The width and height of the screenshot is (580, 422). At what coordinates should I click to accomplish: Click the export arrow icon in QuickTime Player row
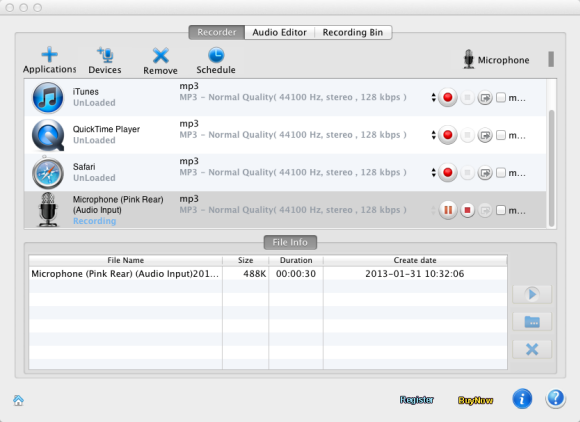(x=485, y=135)
